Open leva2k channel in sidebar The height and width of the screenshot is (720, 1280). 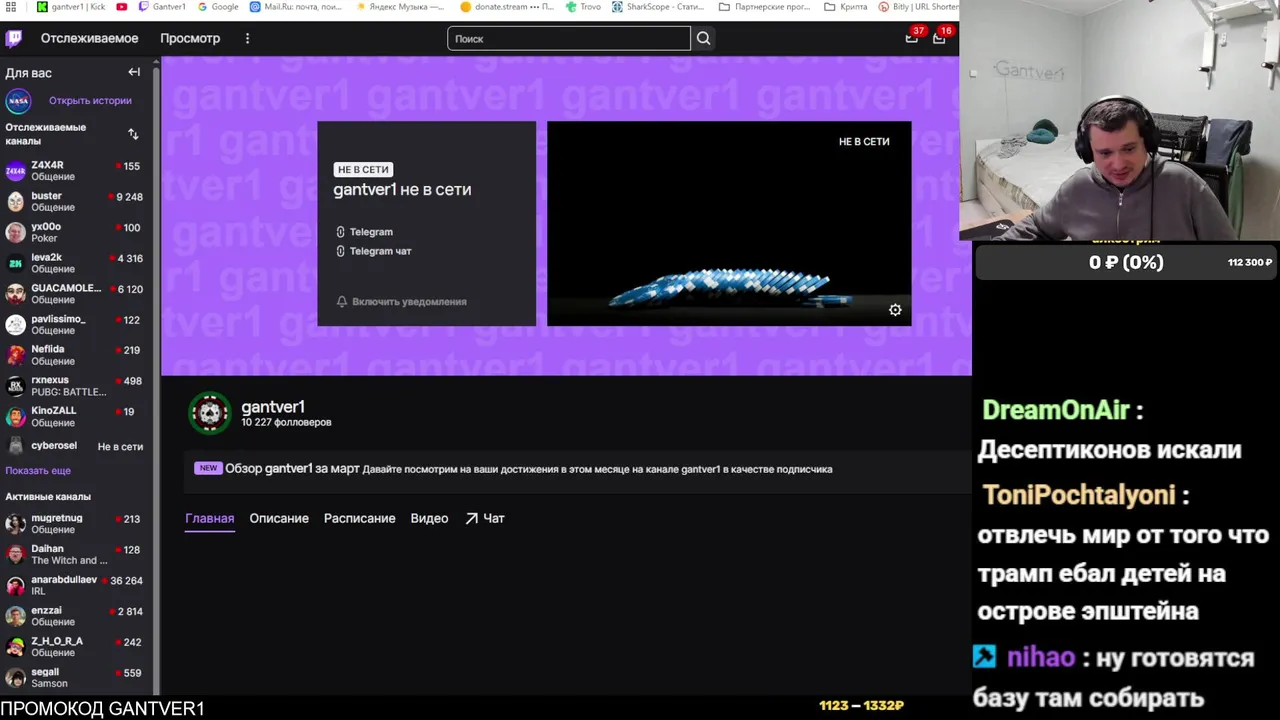[x=75, y=263]
